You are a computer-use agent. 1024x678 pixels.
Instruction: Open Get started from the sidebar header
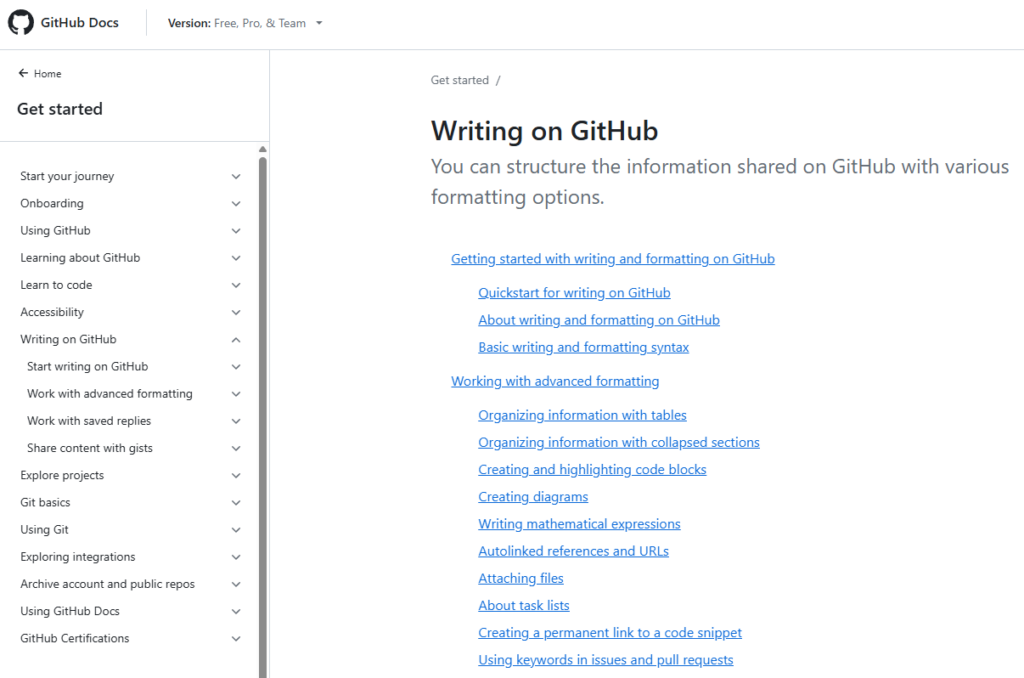[x=58, y=108]
